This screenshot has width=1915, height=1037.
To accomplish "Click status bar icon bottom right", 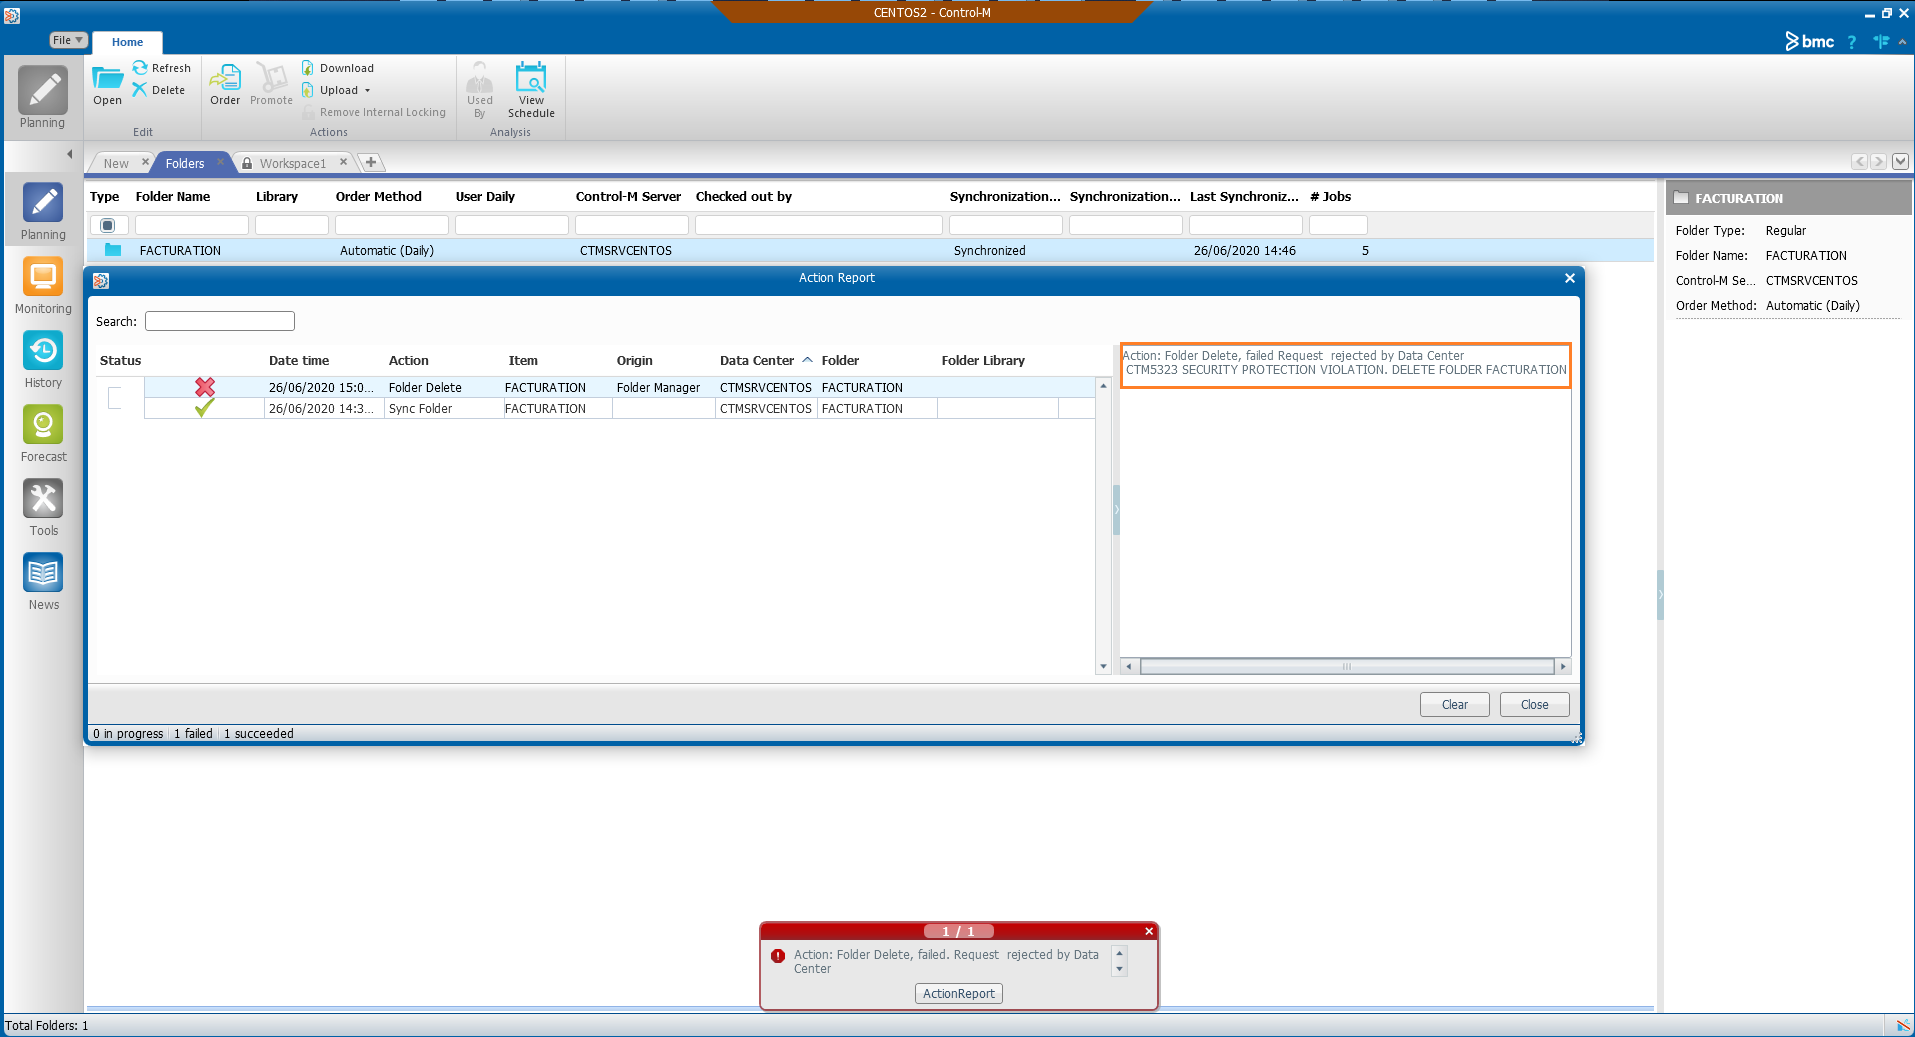I will [x=1903, y=1025].
